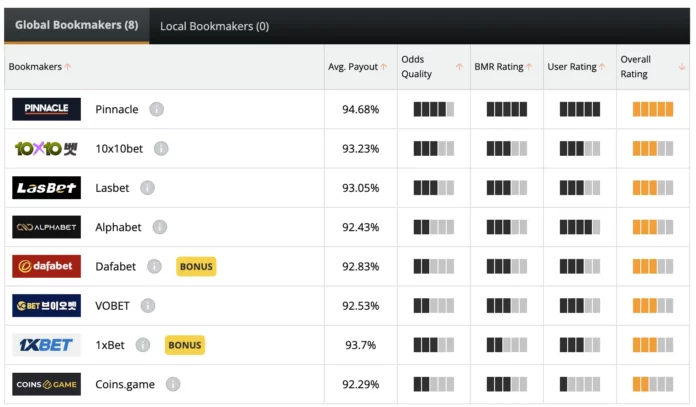Sort by Avg. Payout column arrow
The width and height of the screenshot is (696, 407).
tap(384, 67)
